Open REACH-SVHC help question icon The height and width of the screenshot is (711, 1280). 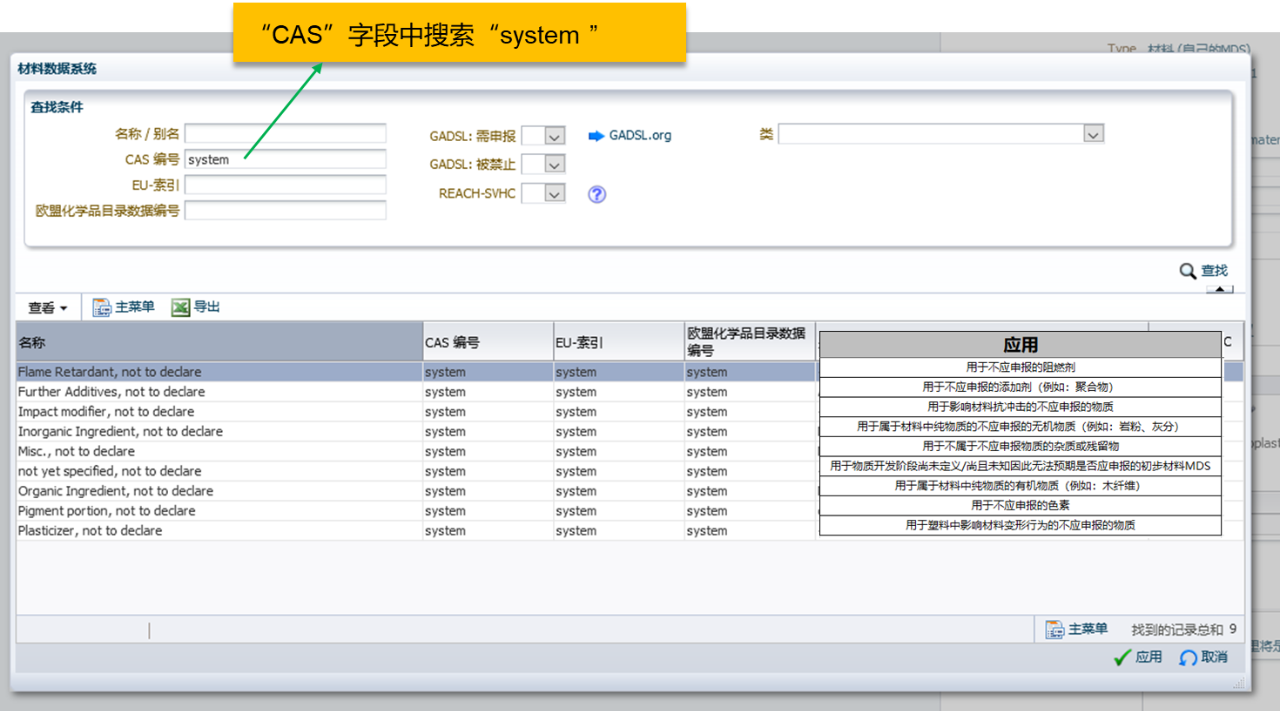pyautogui.click(x=597, y=195)
